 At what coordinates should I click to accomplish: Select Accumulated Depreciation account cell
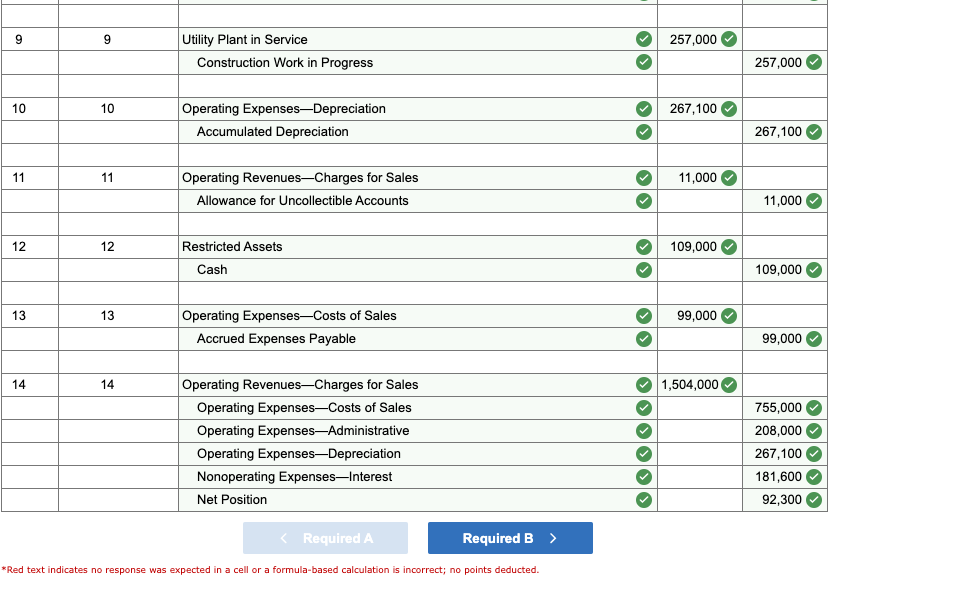418,131
